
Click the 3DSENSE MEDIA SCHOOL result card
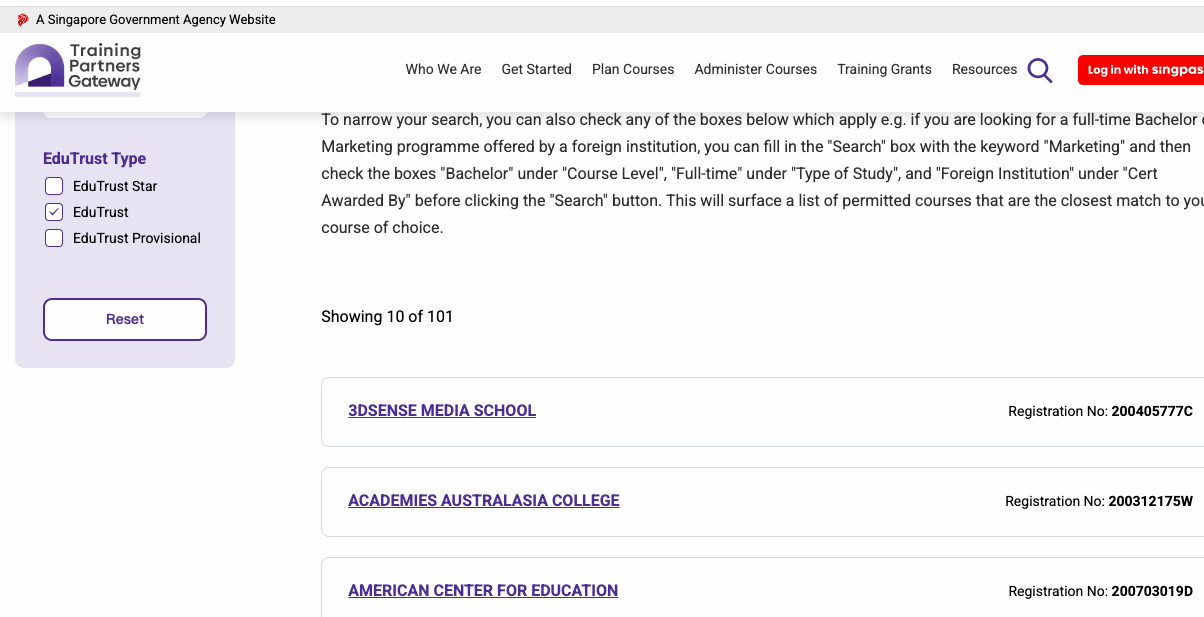coord(762,412)
